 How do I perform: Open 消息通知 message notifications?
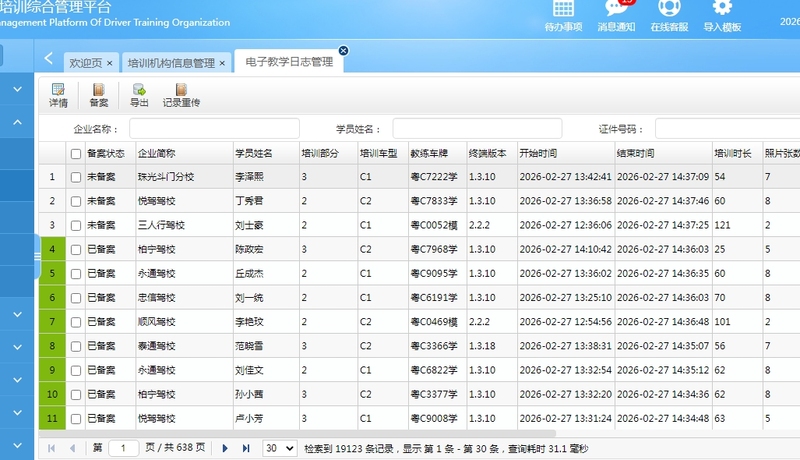pyautogui.click(x=616, y=10)
